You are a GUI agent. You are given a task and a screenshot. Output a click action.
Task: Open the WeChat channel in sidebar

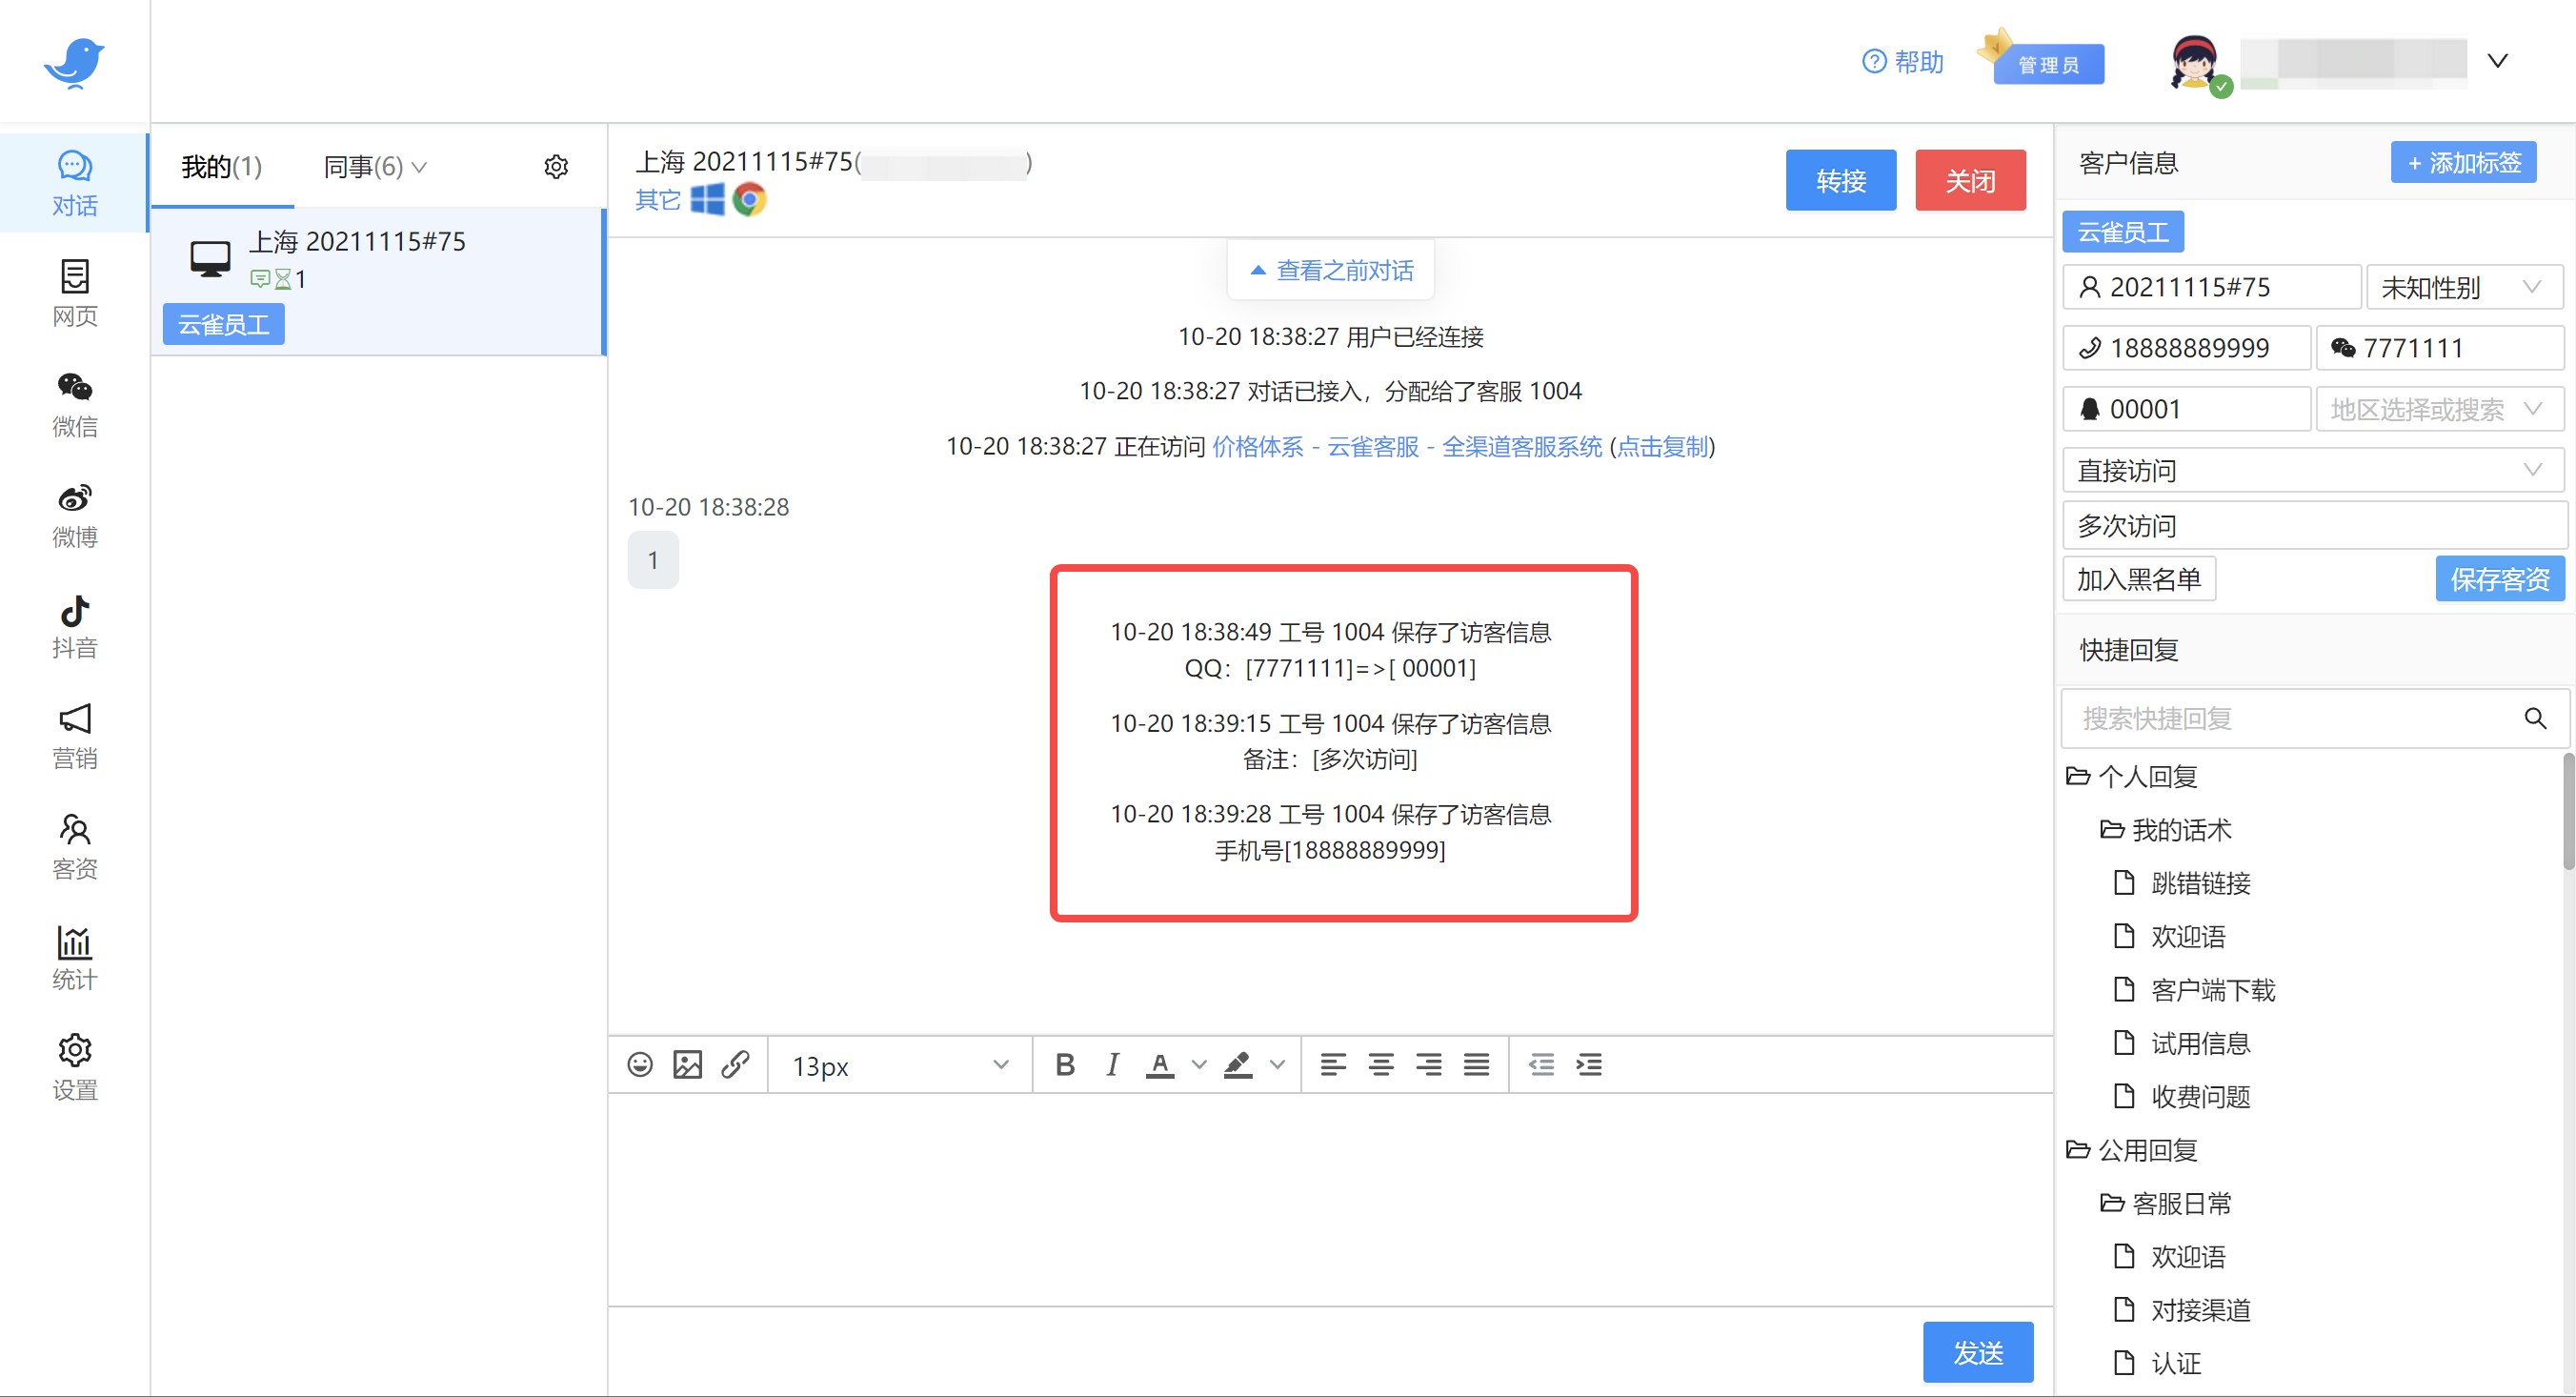[74, 403]
